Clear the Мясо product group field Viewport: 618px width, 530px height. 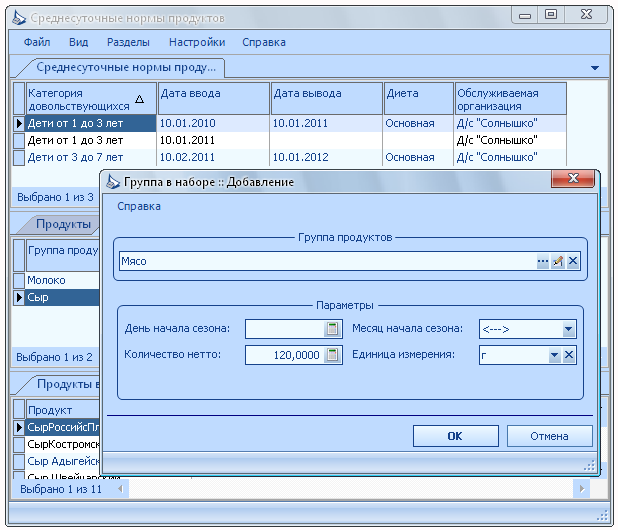tap(573, 261)
